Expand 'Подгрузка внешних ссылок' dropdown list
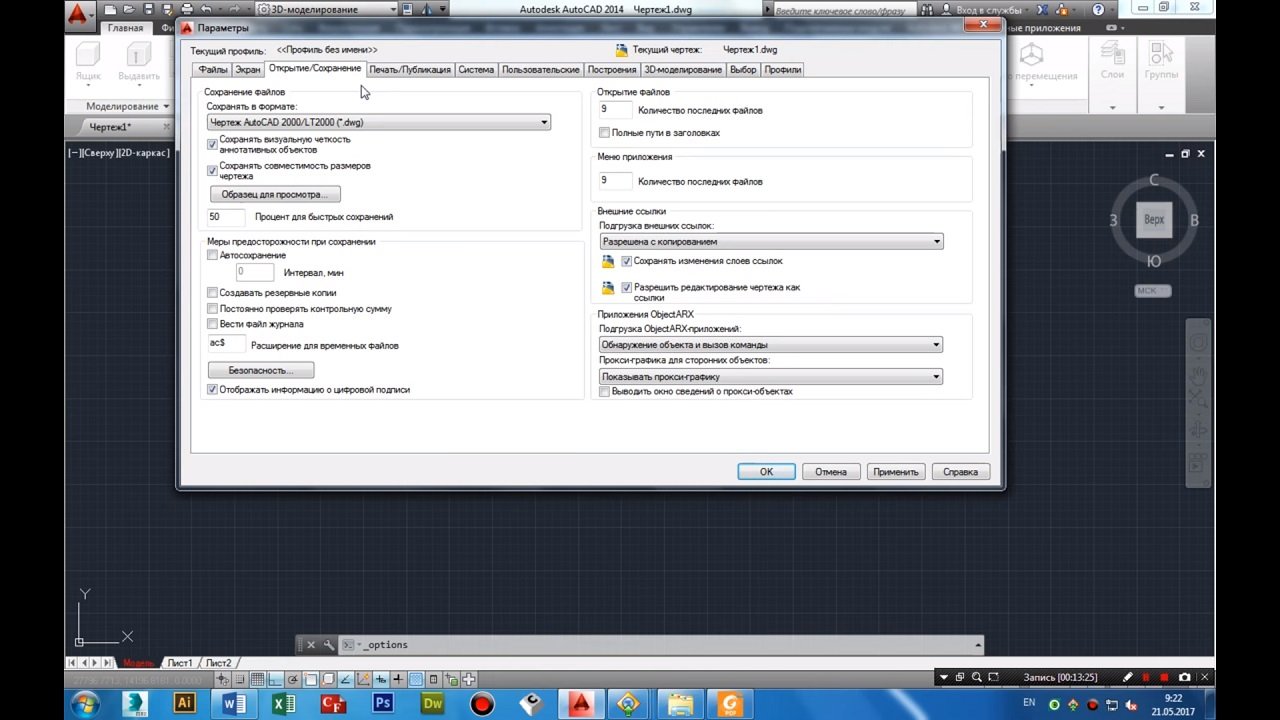 coord(770,242)
